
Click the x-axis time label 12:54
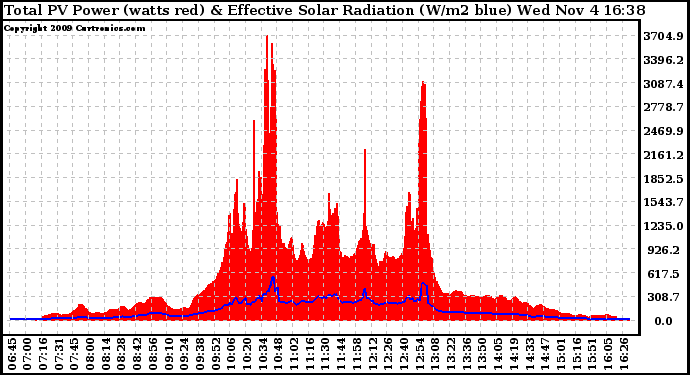click(420, 354)
